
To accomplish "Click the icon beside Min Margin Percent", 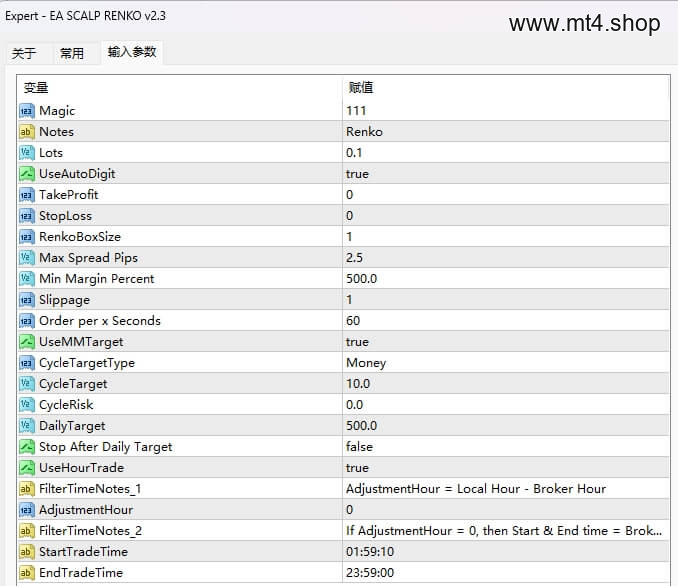I will [x=26, y=279].
